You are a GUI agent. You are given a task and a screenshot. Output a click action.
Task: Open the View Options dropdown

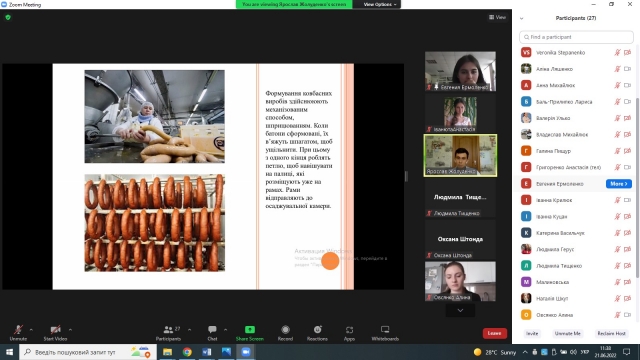click(380, 4)
